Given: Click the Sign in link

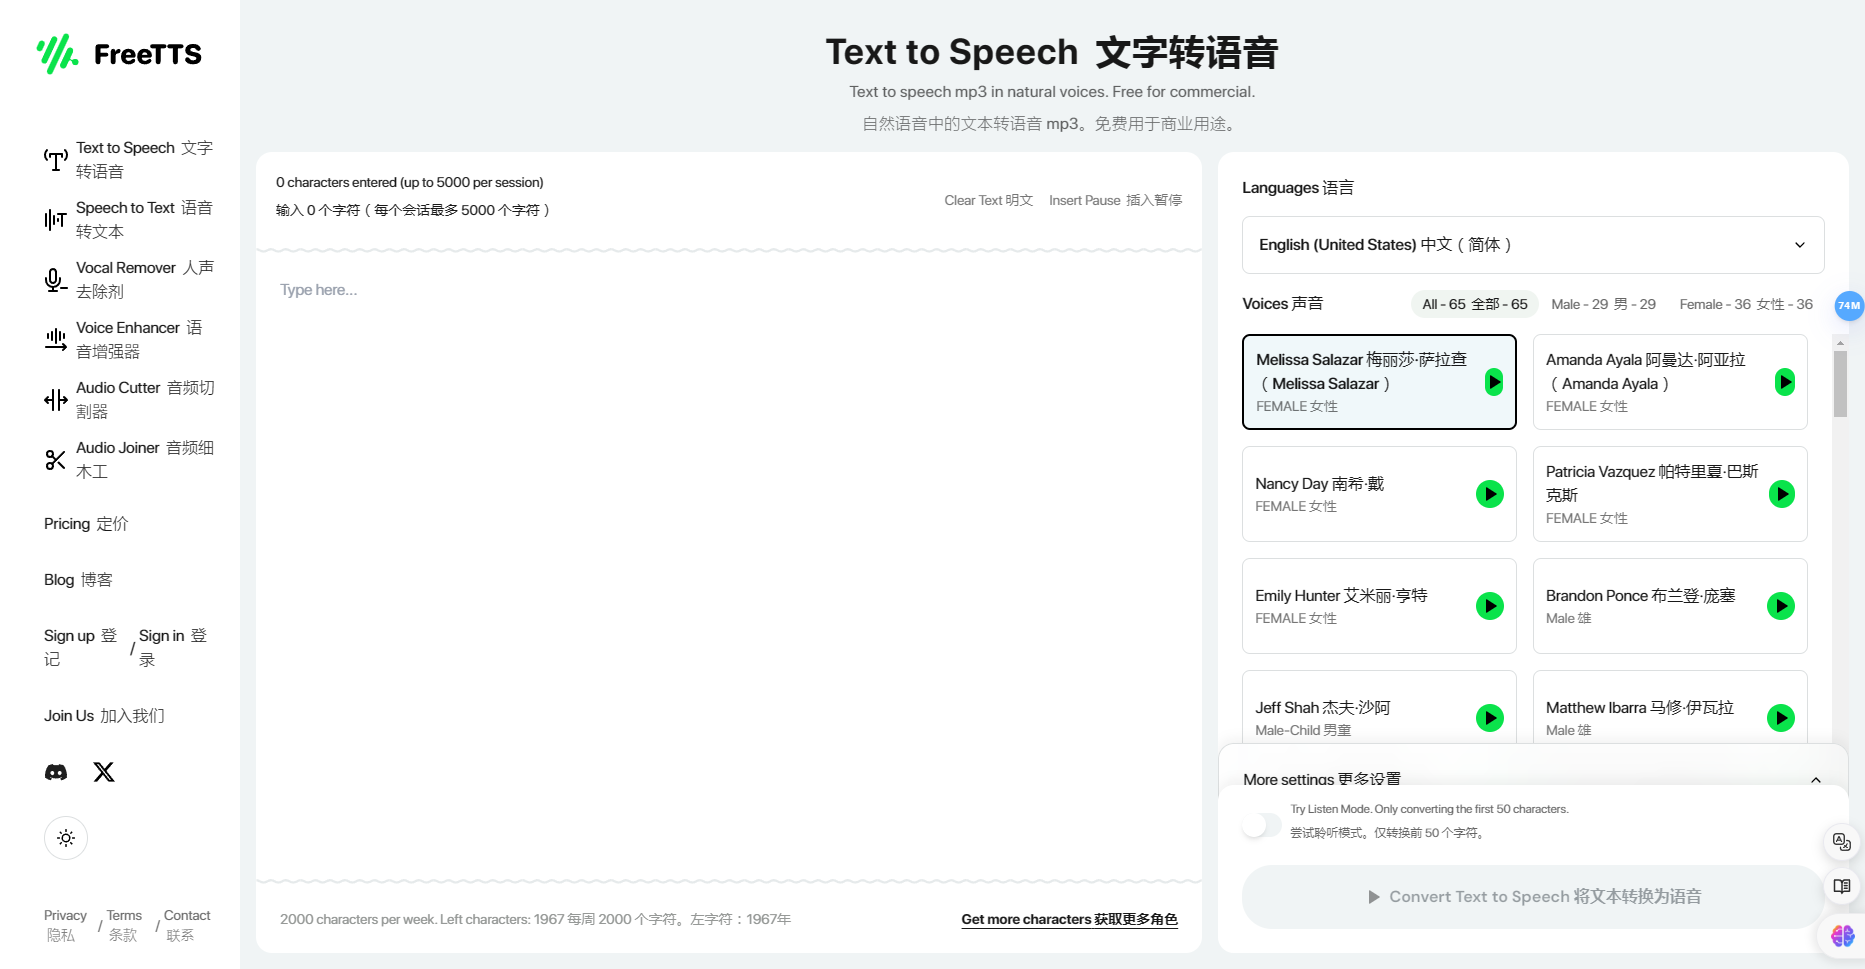Looking at the screenshot, I should click(174, 648).
